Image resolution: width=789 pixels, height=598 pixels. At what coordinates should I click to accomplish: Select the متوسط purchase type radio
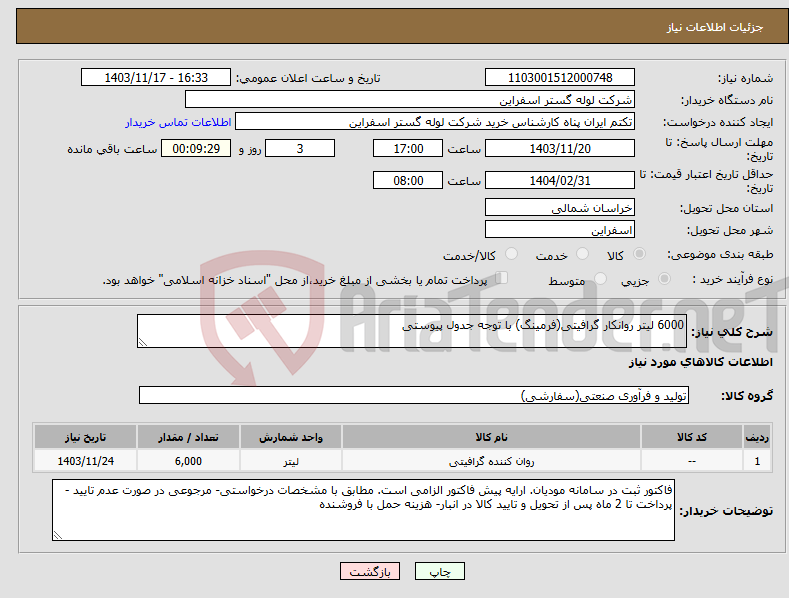tap(600, 278)
